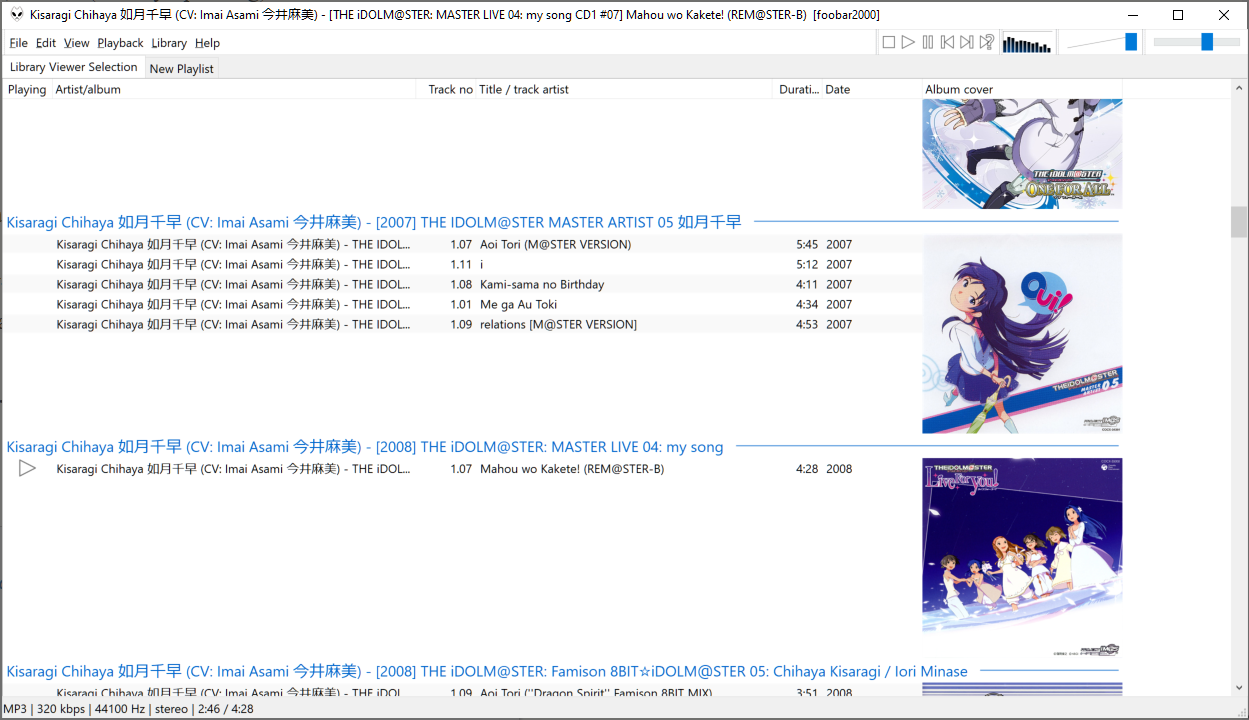Screen dimensions: 1249x720
Task: Click duration 4:53 of relations
Action: pos(807,324)
